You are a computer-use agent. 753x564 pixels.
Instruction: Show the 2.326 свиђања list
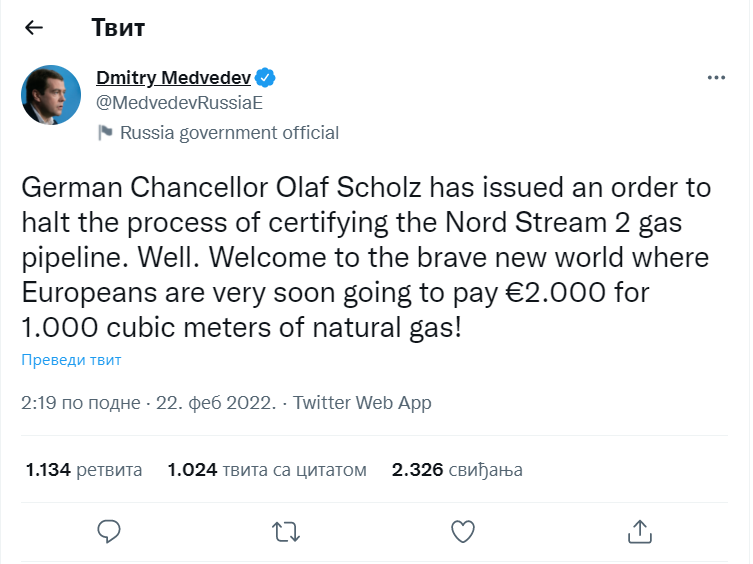pyautogui.click(x=457, y=469)
